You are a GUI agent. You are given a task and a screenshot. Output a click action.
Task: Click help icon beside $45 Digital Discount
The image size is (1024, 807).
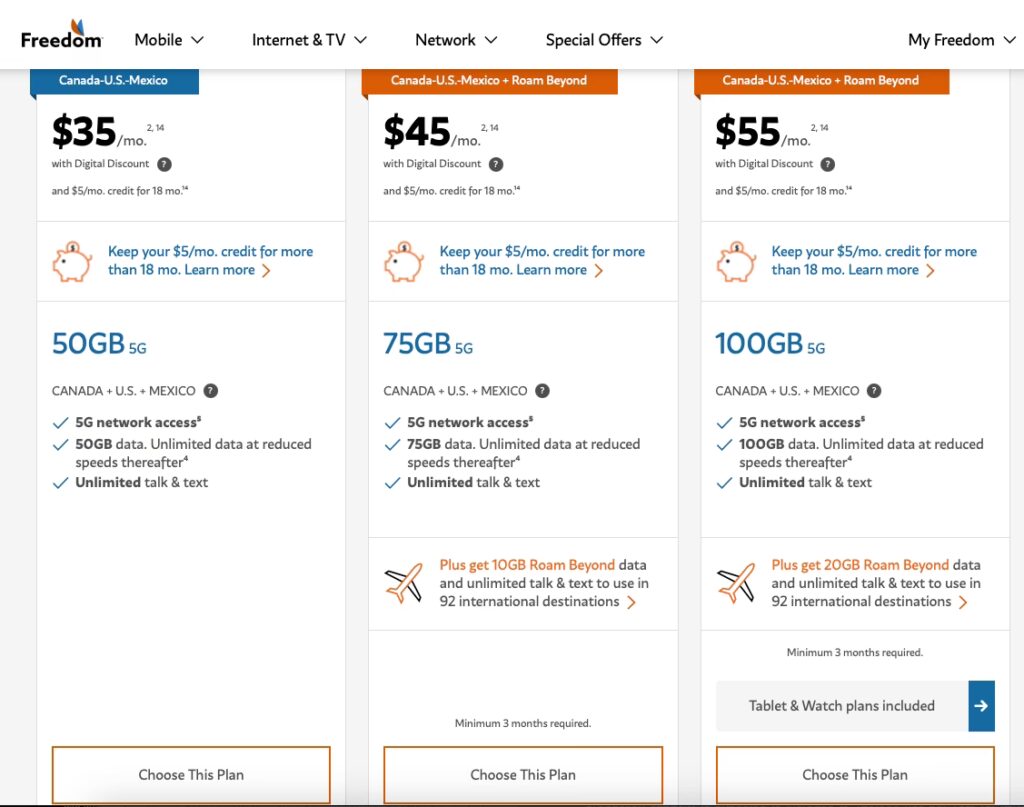tap(496, 164)
